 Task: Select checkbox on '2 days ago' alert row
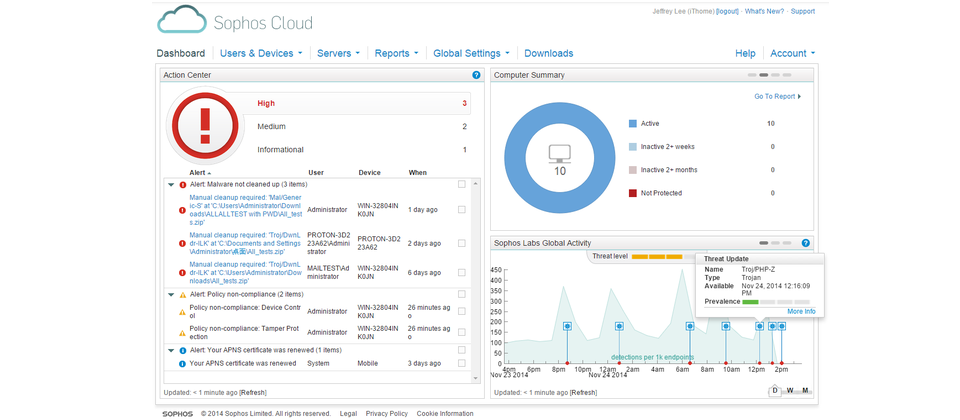click(462, 243)
